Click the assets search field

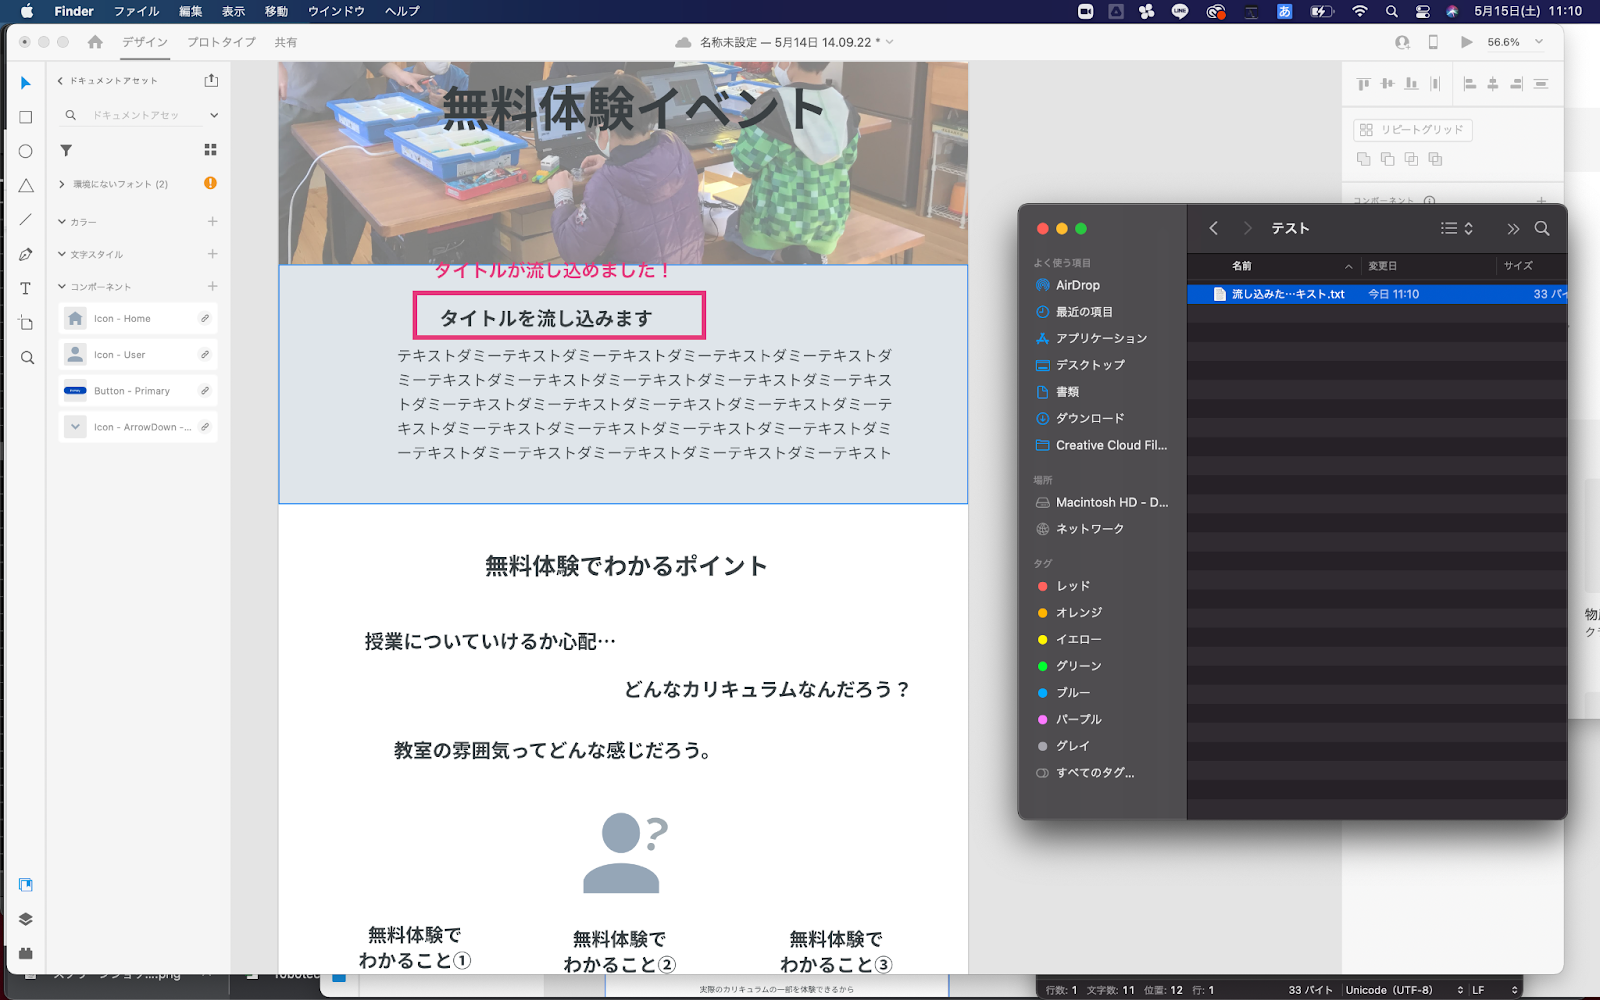pyautogui.click(x=136, y=115)
